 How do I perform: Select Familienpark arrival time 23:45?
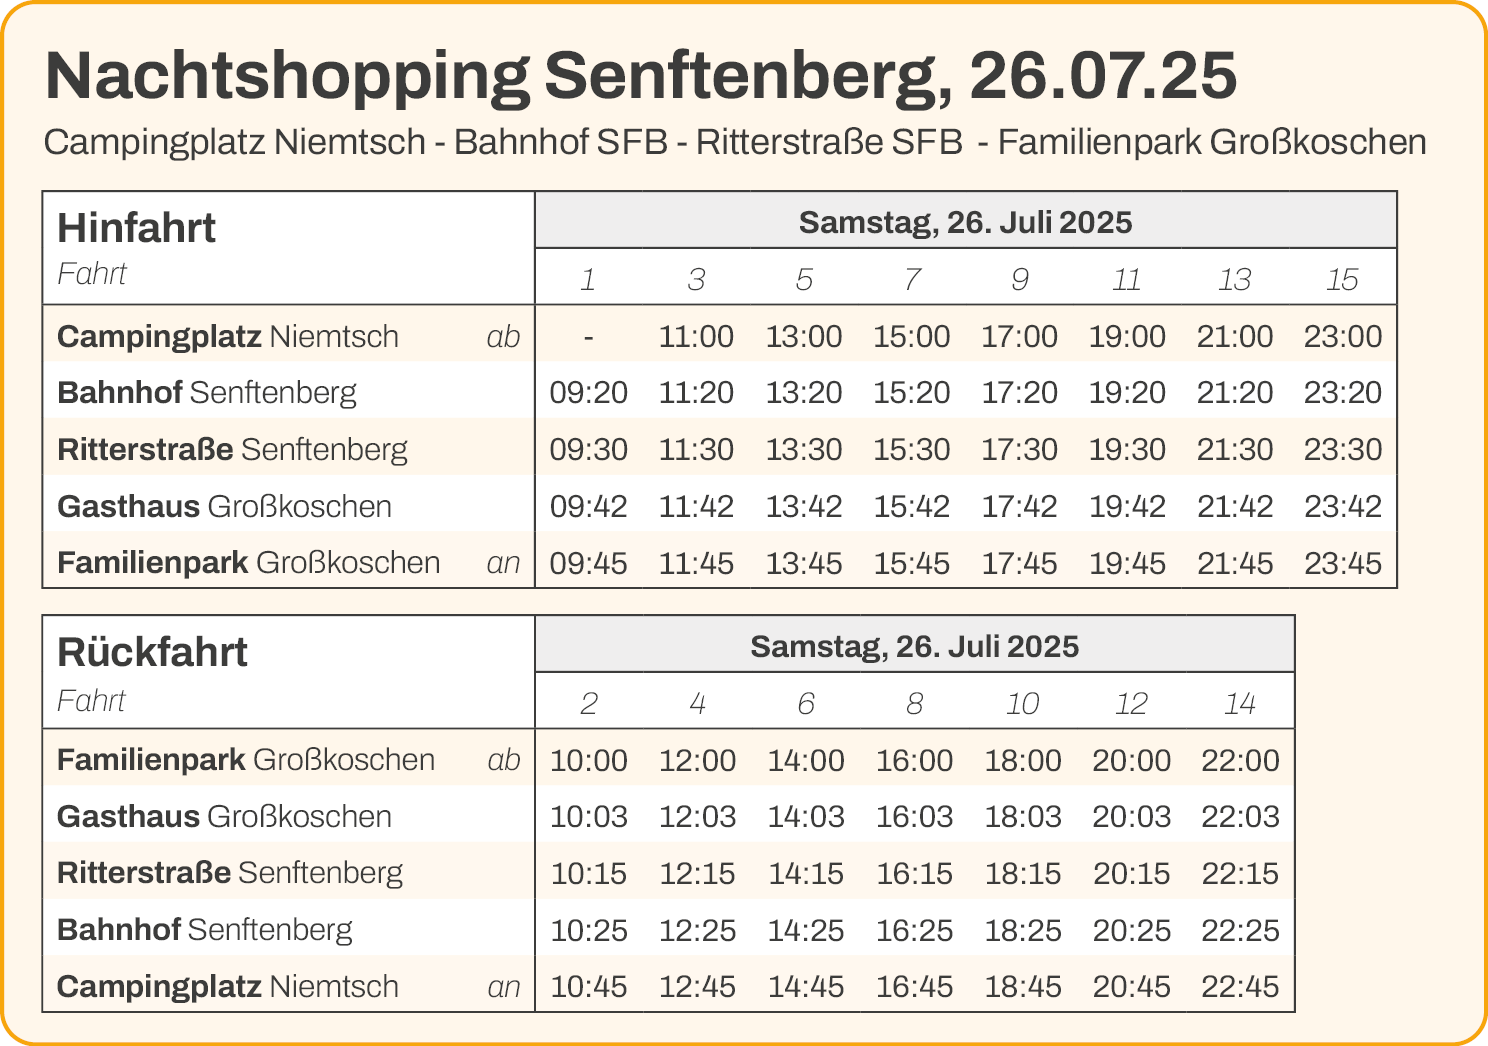(x=1343, y=564)
